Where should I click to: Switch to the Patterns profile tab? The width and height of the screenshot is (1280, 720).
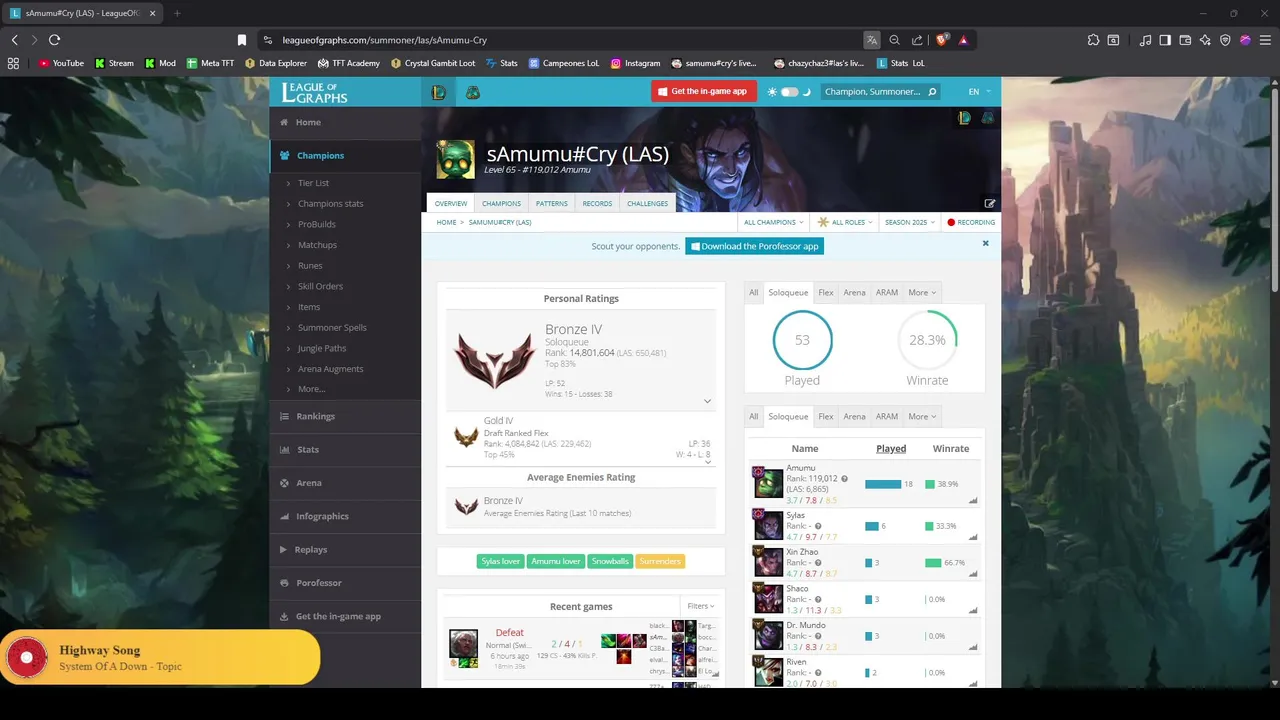click(x=551, y=204)
